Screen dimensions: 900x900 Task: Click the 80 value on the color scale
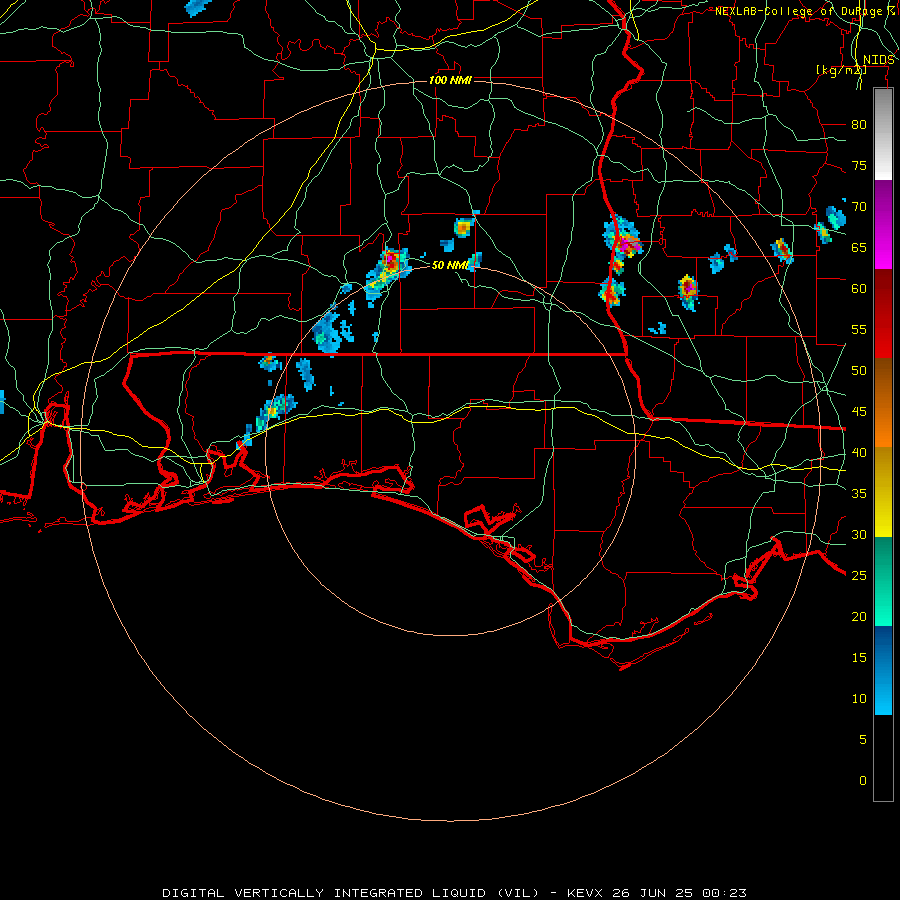point(859,125)
